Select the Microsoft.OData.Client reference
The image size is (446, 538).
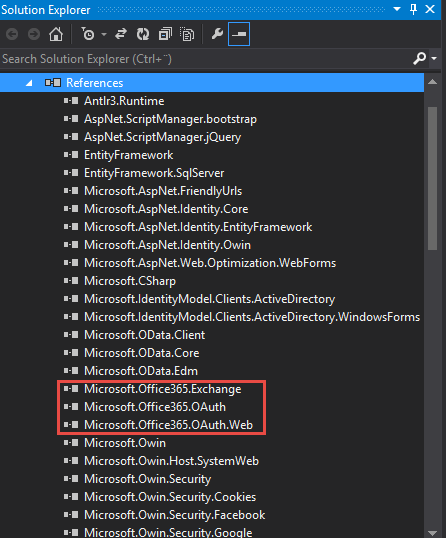144,335
